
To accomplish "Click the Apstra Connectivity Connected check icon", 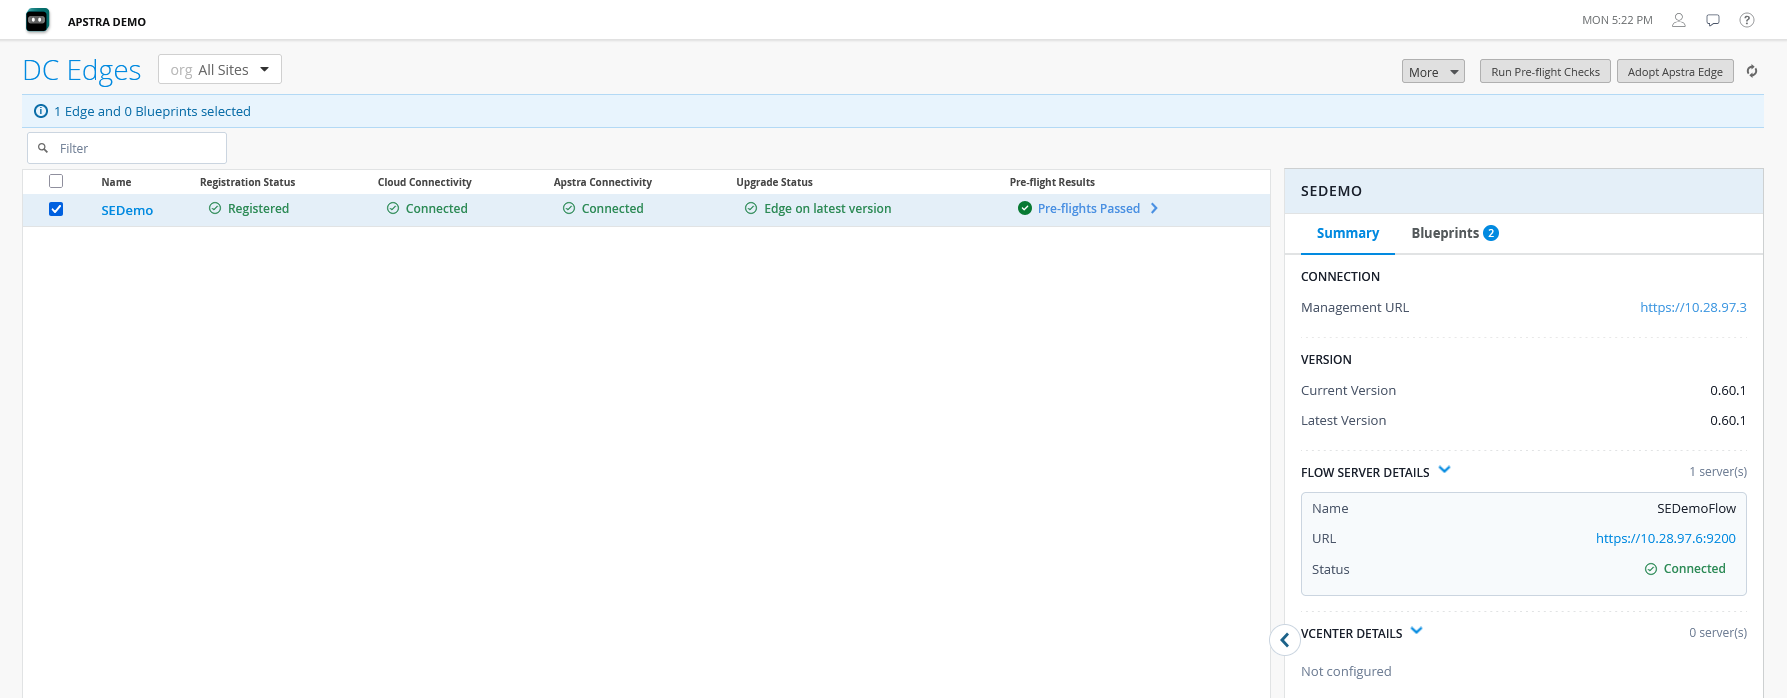I will tap(569, 208).
